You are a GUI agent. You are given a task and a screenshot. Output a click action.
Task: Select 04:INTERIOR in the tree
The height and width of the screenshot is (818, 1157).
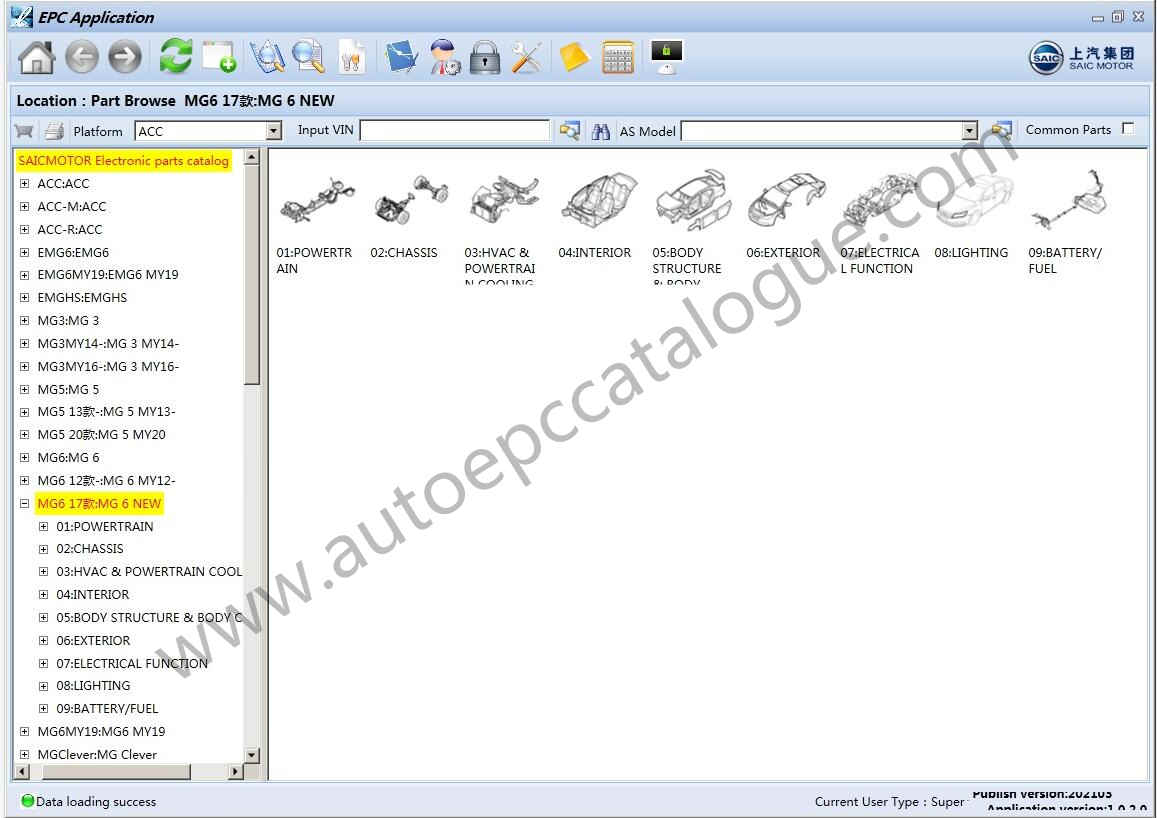pos(92,595)
